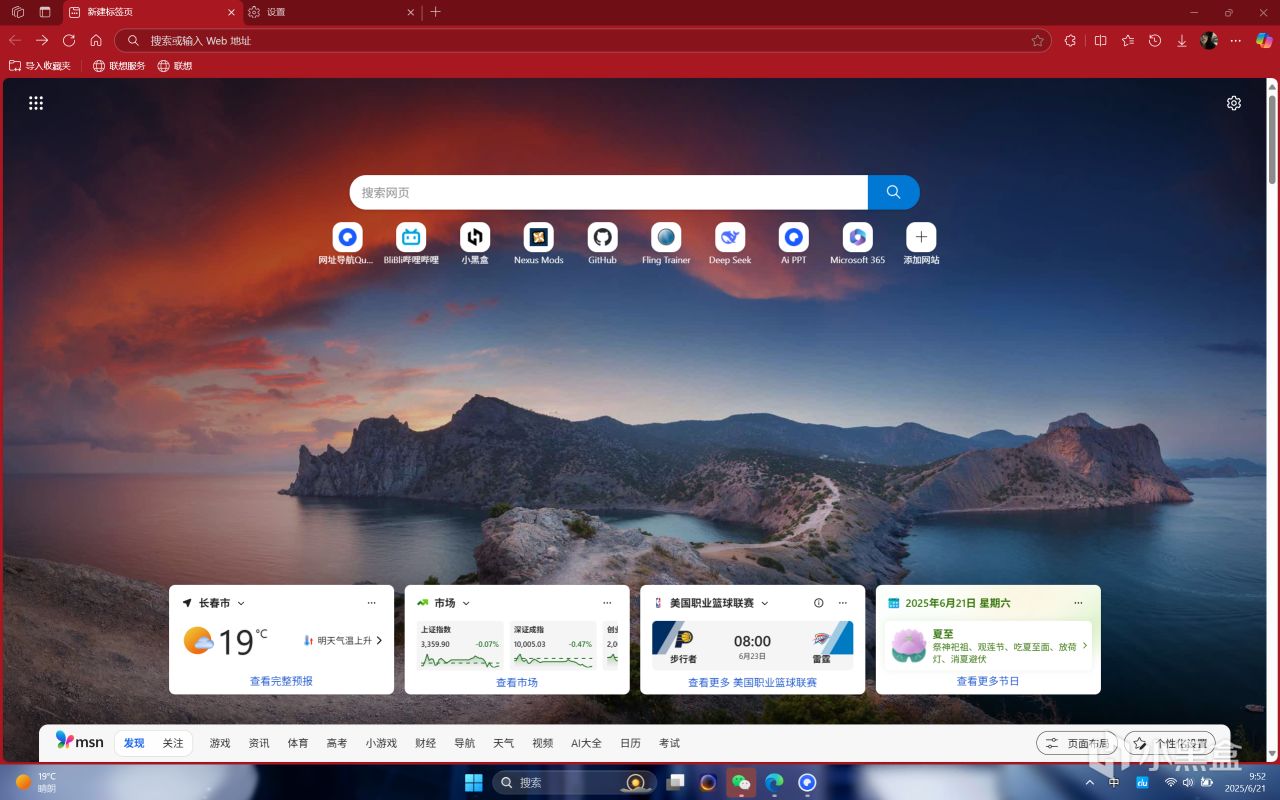The height and width of the screenshot is (800, 1280).
Task: Open more options on calendar card
Action: pyautogui.click(x=1078, y=603)
